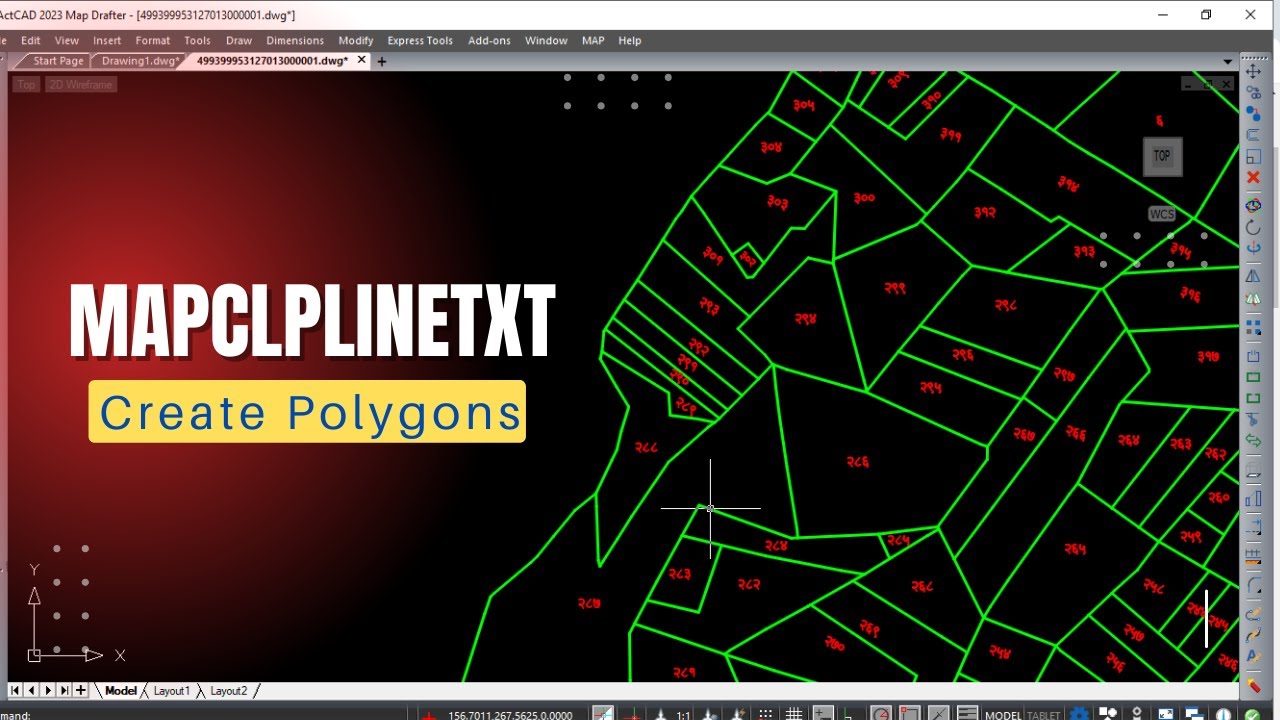This screenshot has width=1280, height=720.
Task: Open the Draw menu
Action: pos(239,40)
